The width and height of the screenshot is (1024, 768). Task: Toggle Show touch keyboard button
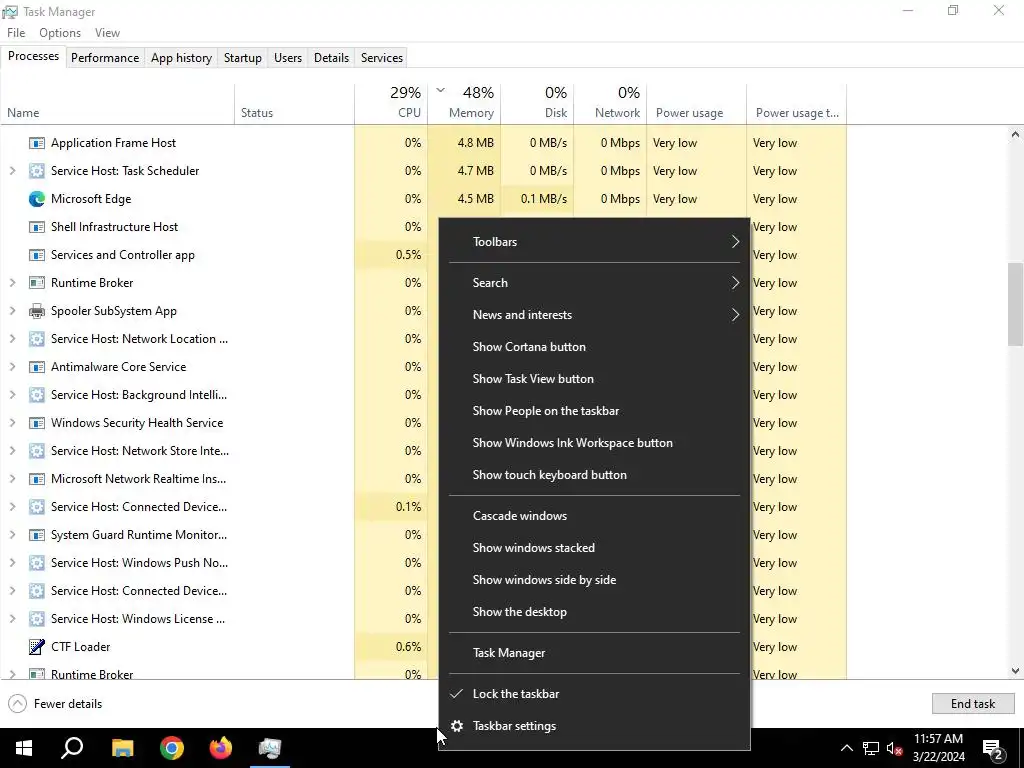(594, 475)
